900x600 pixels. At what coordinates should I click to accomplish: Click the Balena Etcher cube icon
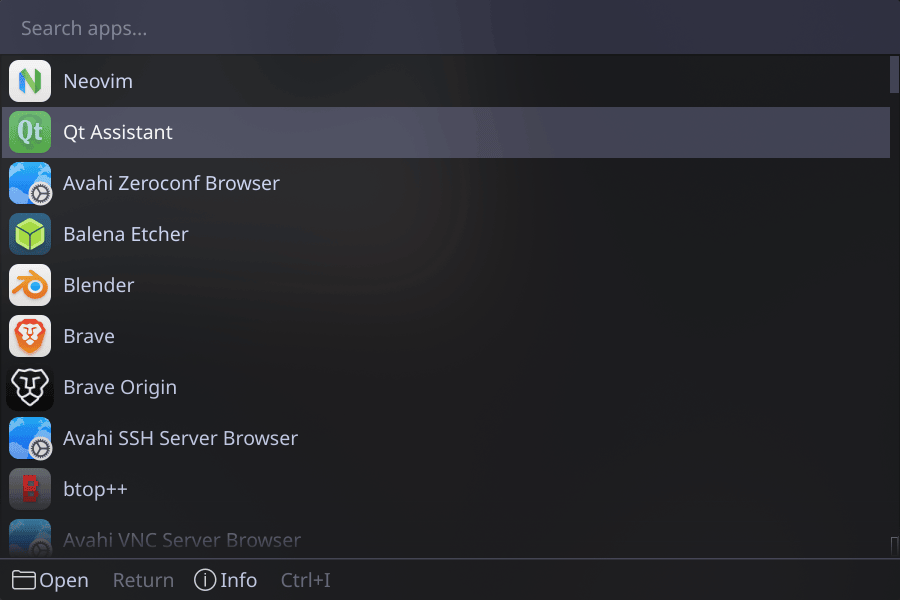(x=30, y=234)
